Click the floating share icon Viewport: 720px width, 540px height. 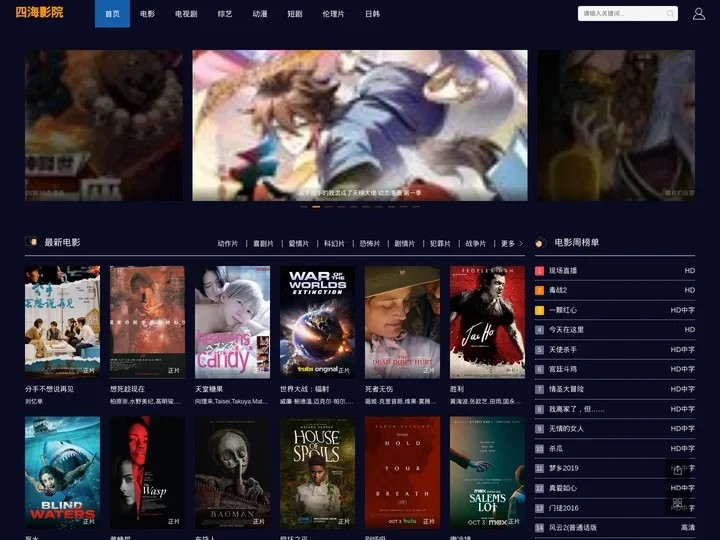coord(677,470)
